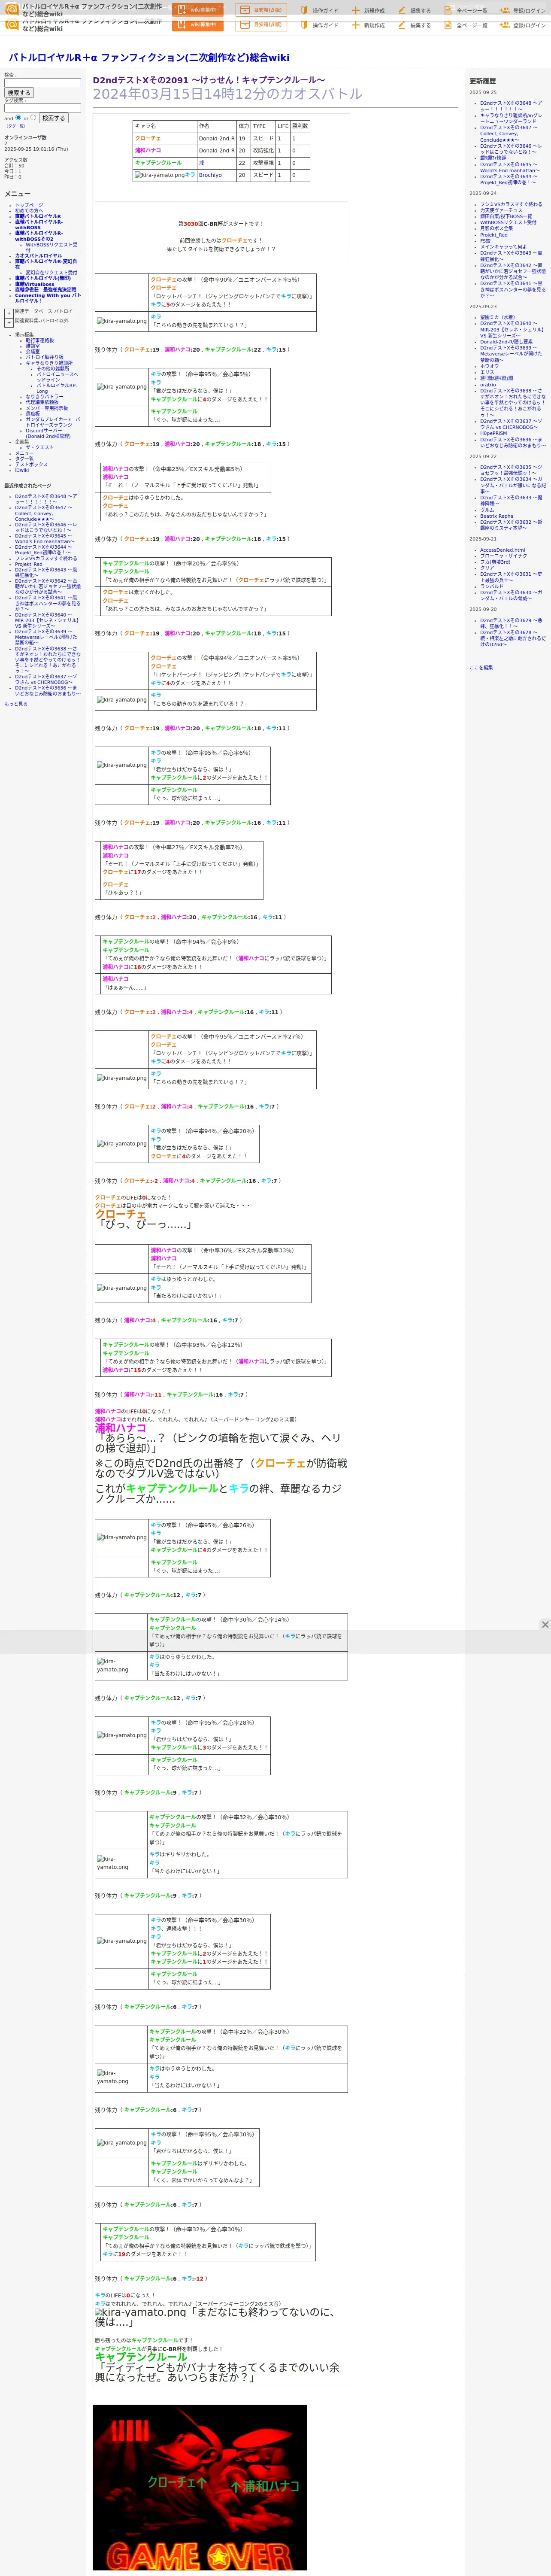Open ホウオウ in update history

tap(489, 366)
